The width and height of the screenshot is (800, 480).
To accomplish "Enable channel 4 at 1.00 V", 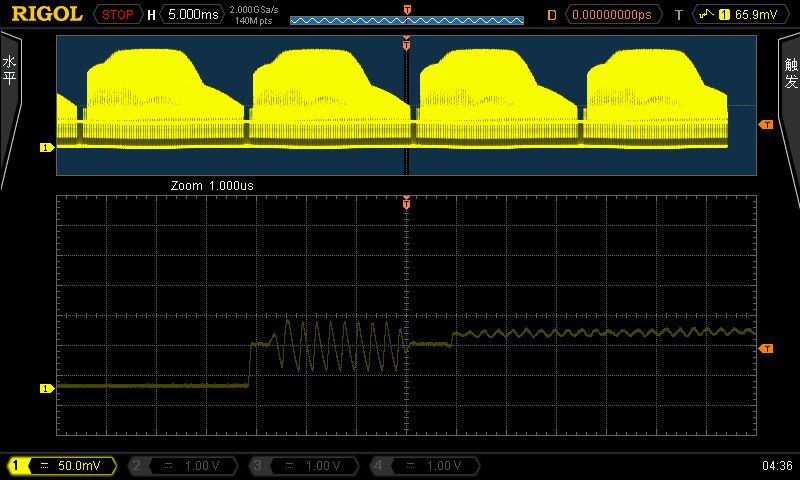I will pyautogui.click(x=424, y=466).
